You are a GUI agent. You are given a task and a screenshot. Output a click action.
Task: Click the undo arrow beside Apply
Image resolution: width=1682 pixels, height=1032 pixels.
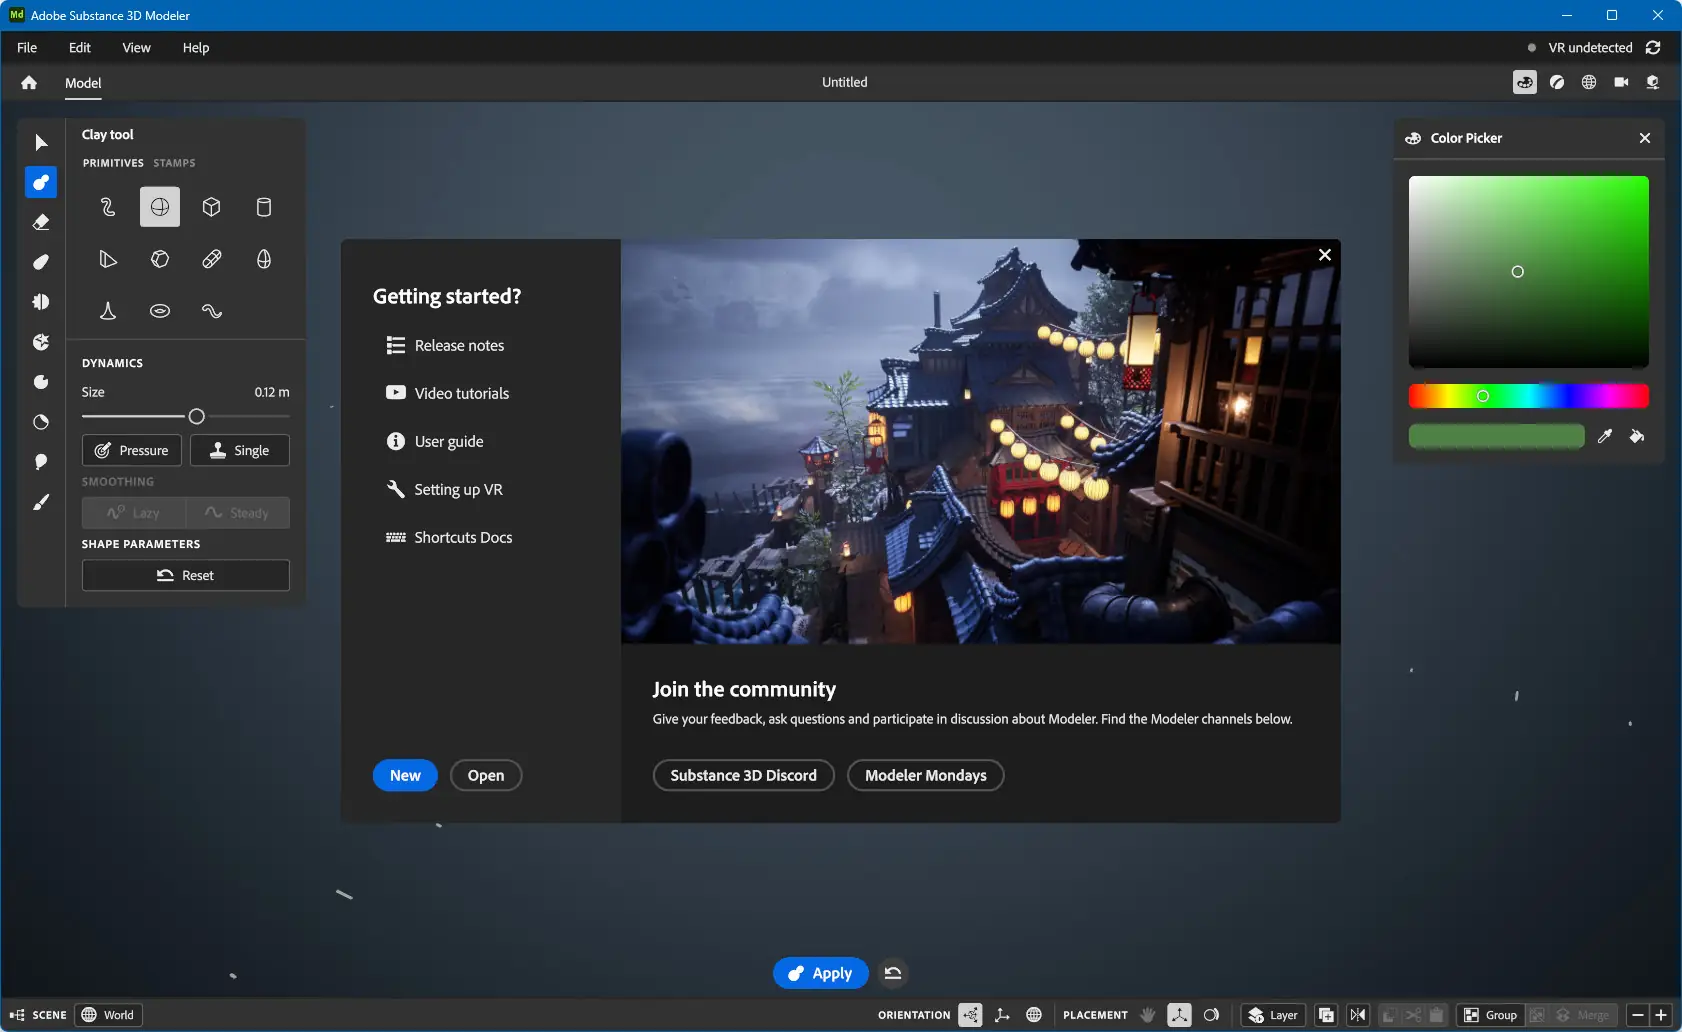pyautogui.click(x=893, y=973)
